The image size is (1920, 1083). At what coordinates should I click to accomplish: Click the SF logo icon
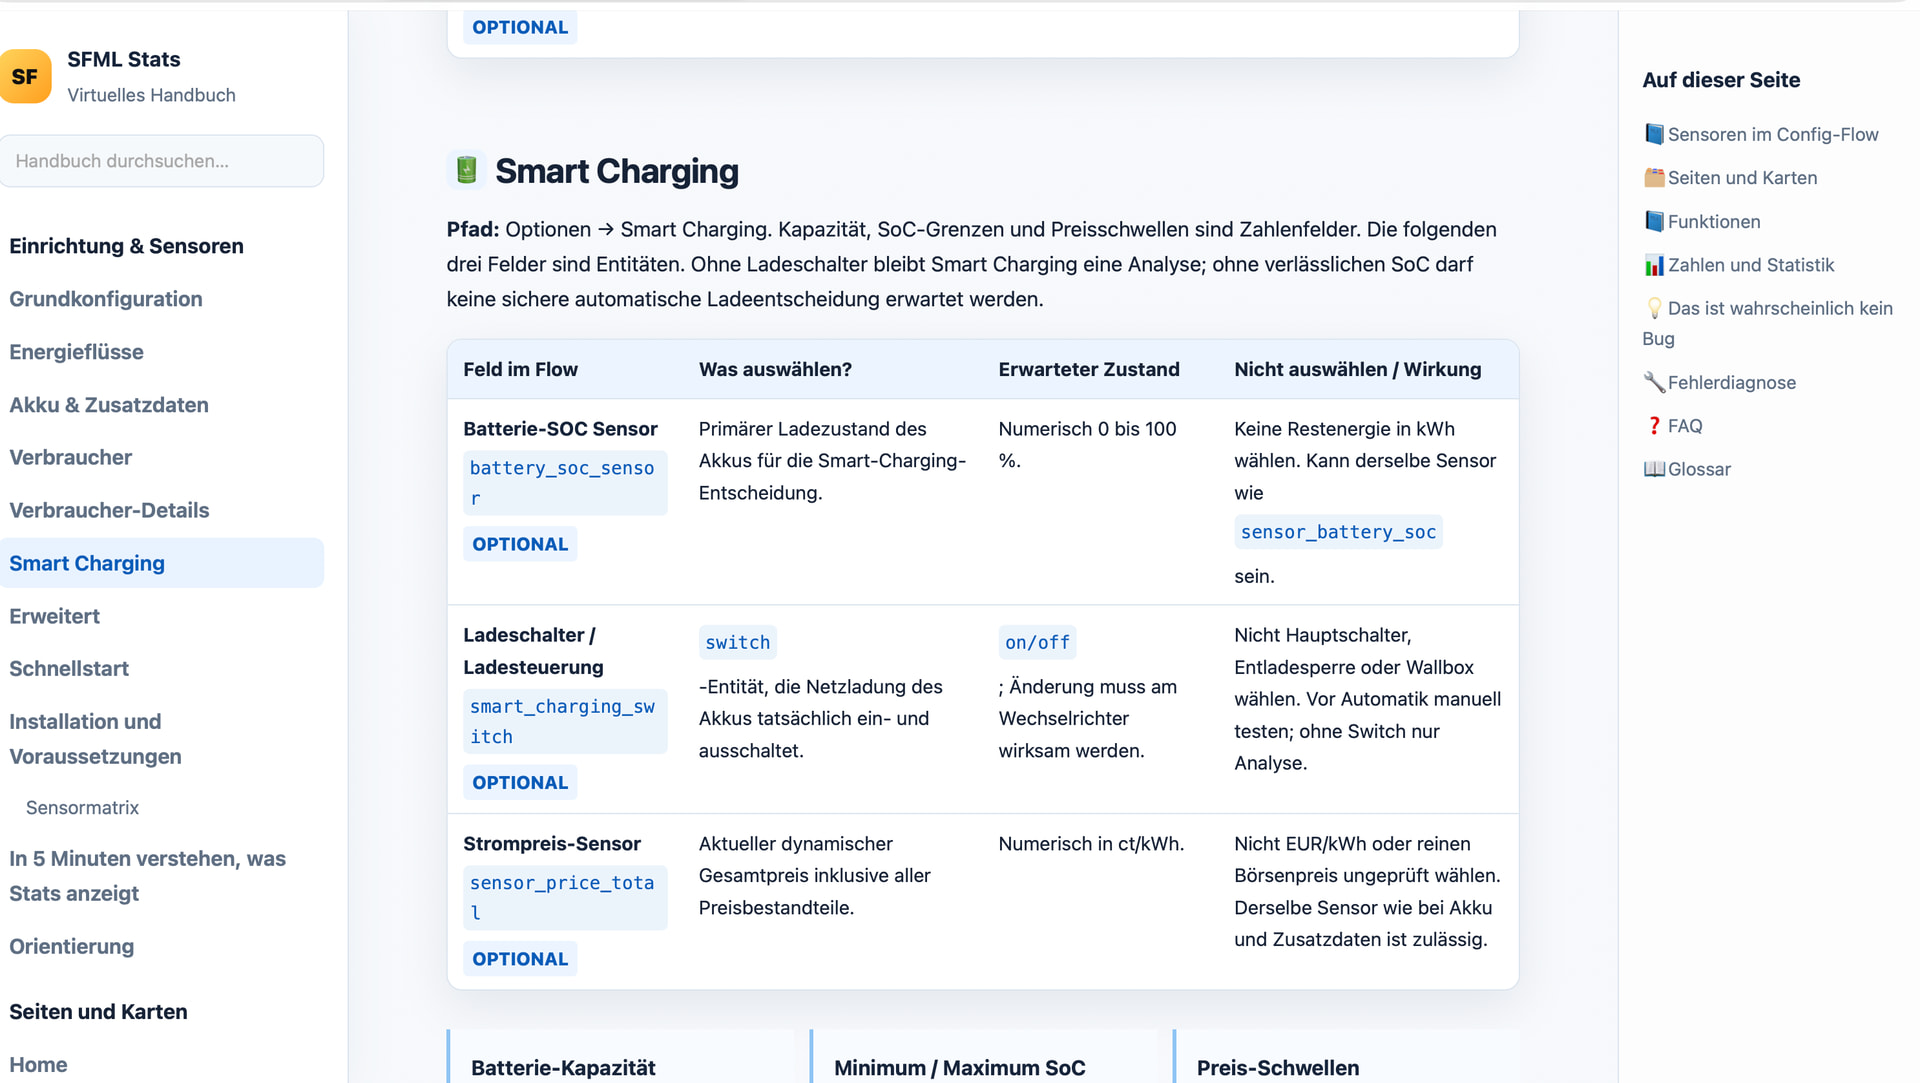pos(25,76)
